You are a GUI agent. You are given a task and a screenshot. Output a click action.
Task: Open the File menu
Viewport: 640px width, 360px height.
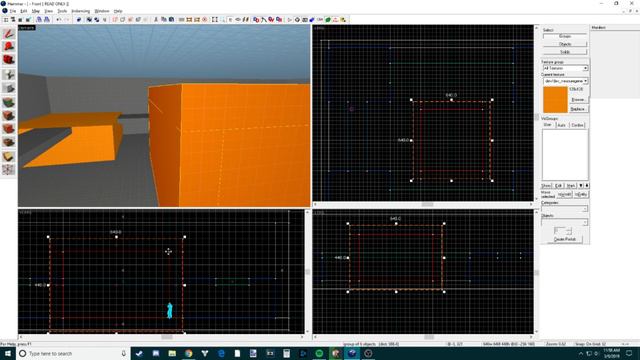click(x=12, y=11)
